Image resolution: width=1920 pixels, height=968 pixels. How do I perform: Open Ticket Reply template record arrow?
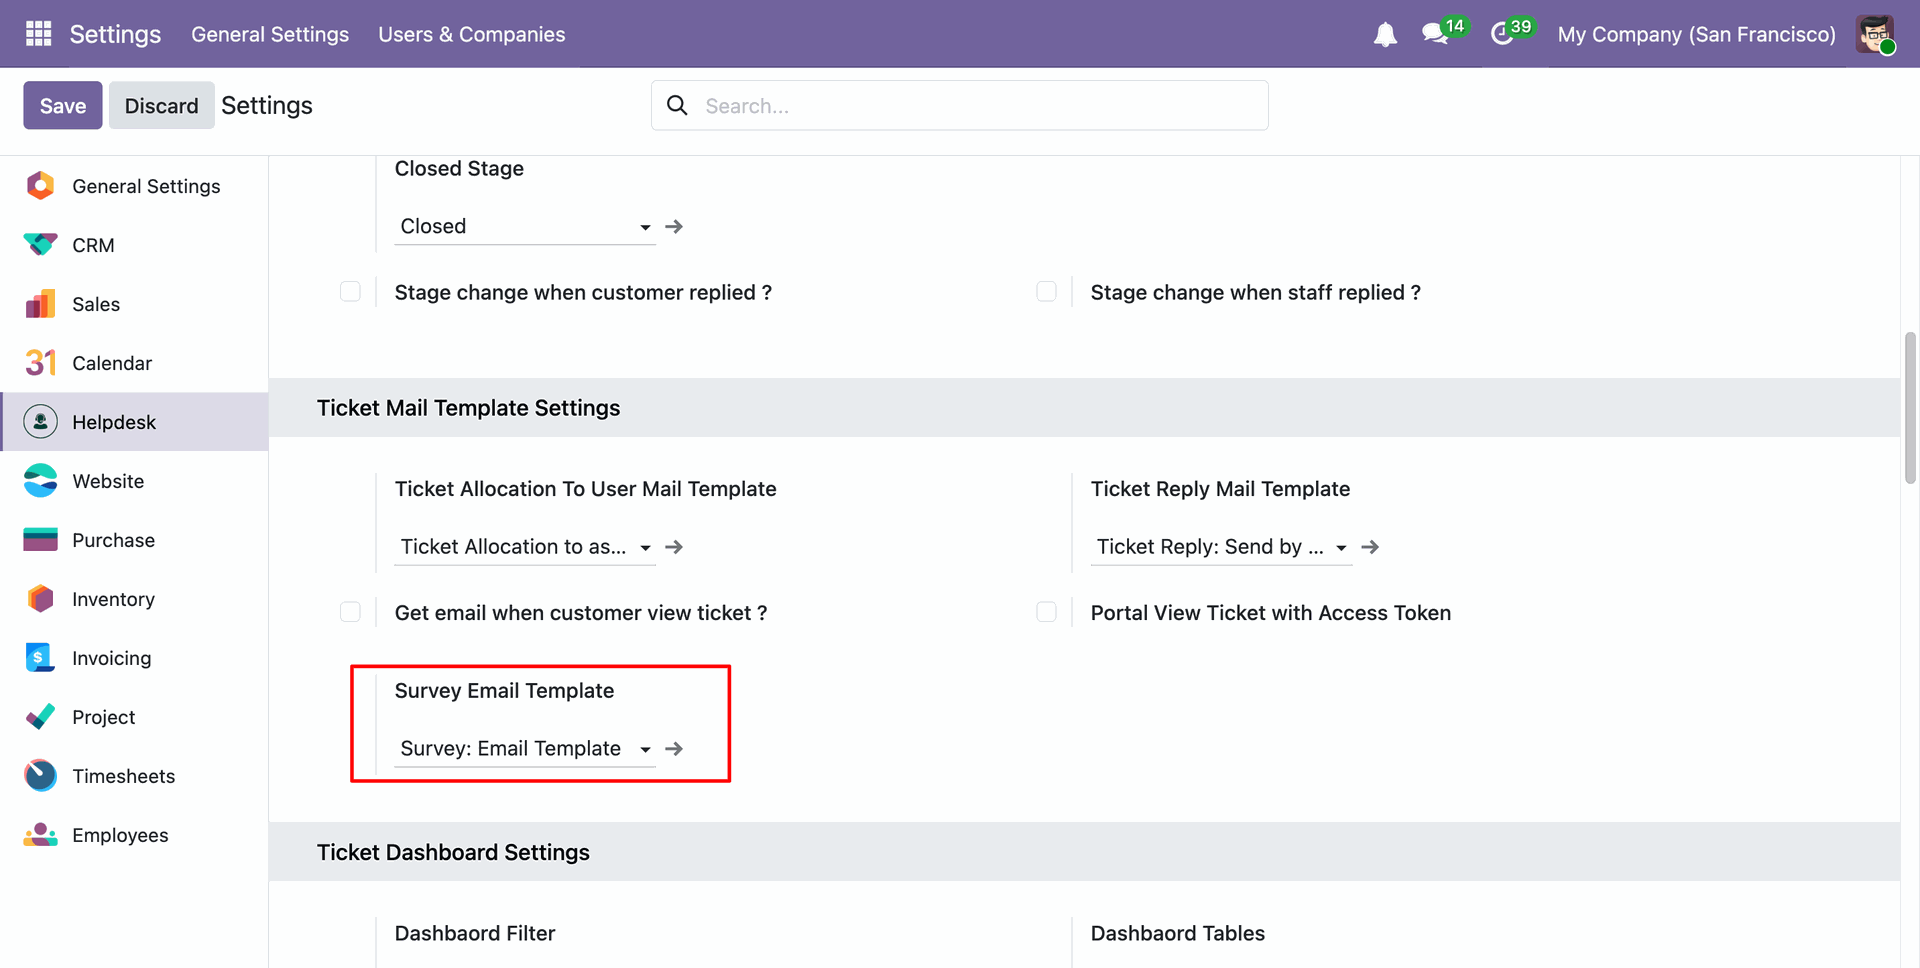pyautogui.click(x=1370, y=547)
